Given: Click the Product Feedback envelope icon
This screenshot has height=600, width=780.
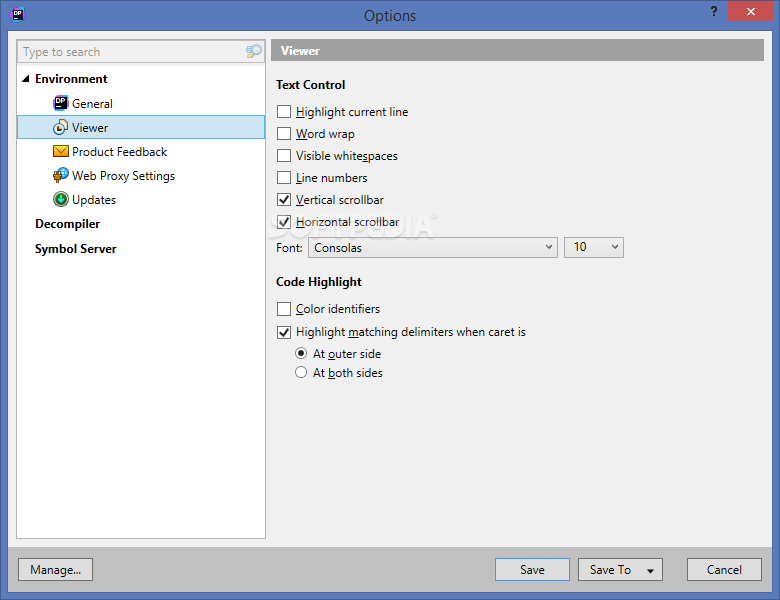Looking at the screenshot, I should [x=61, y=151].
